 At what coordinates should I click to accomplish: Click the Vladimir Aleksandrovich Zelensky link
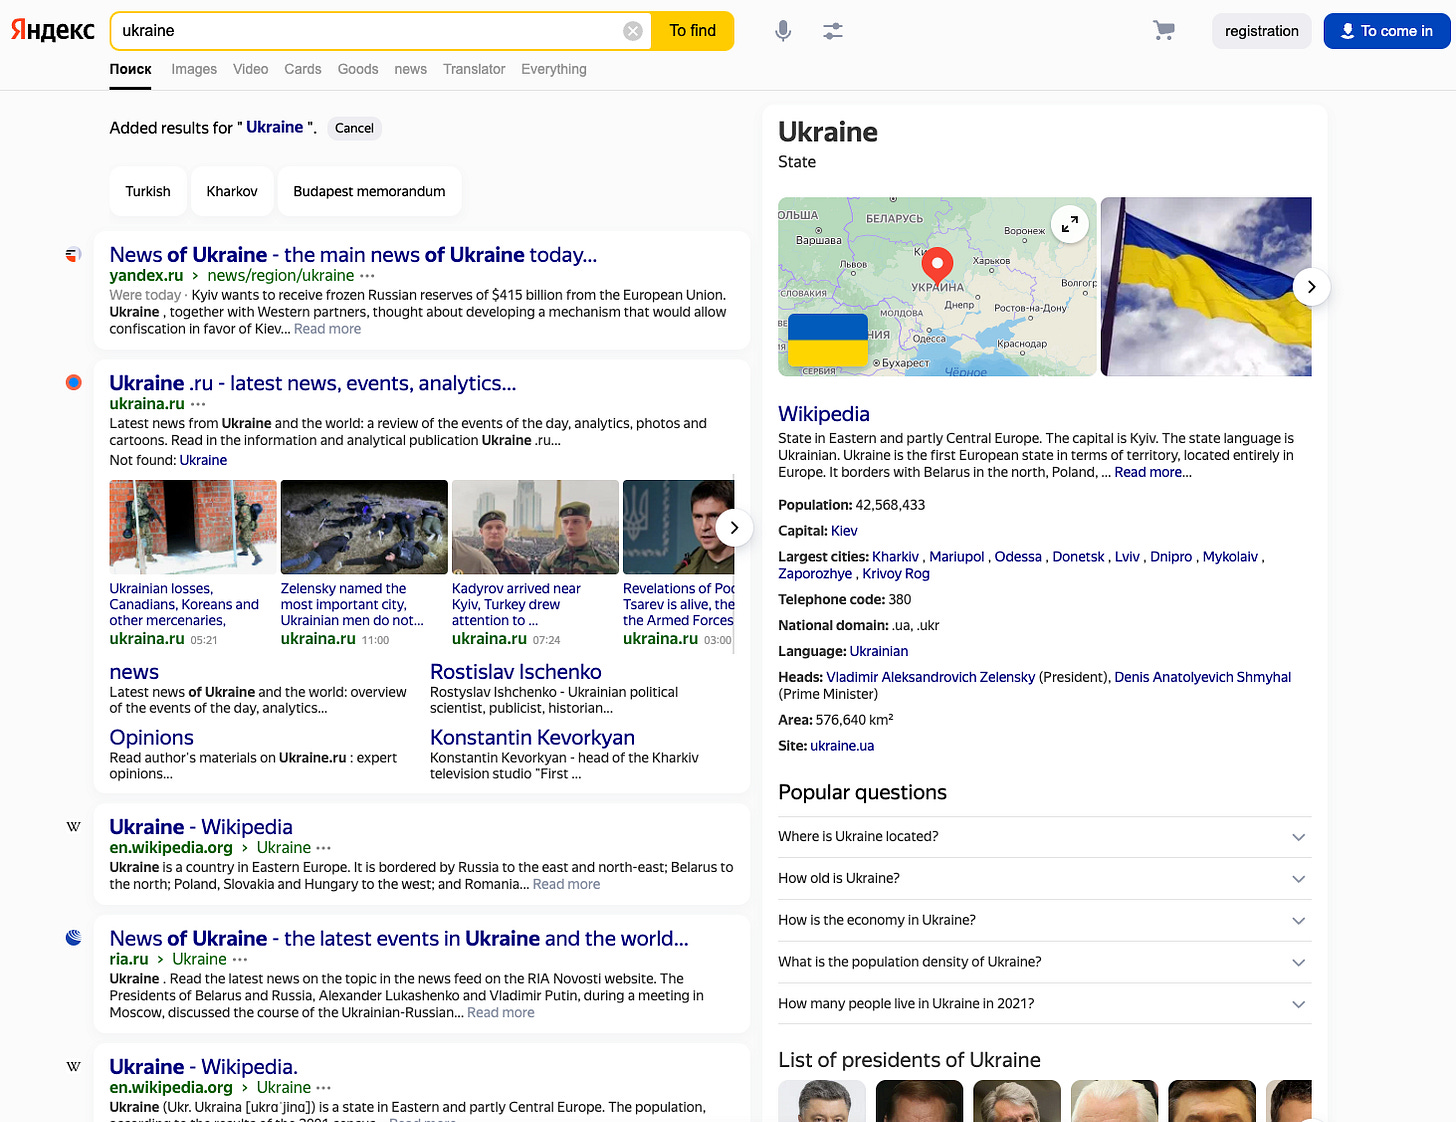(931, 677)
